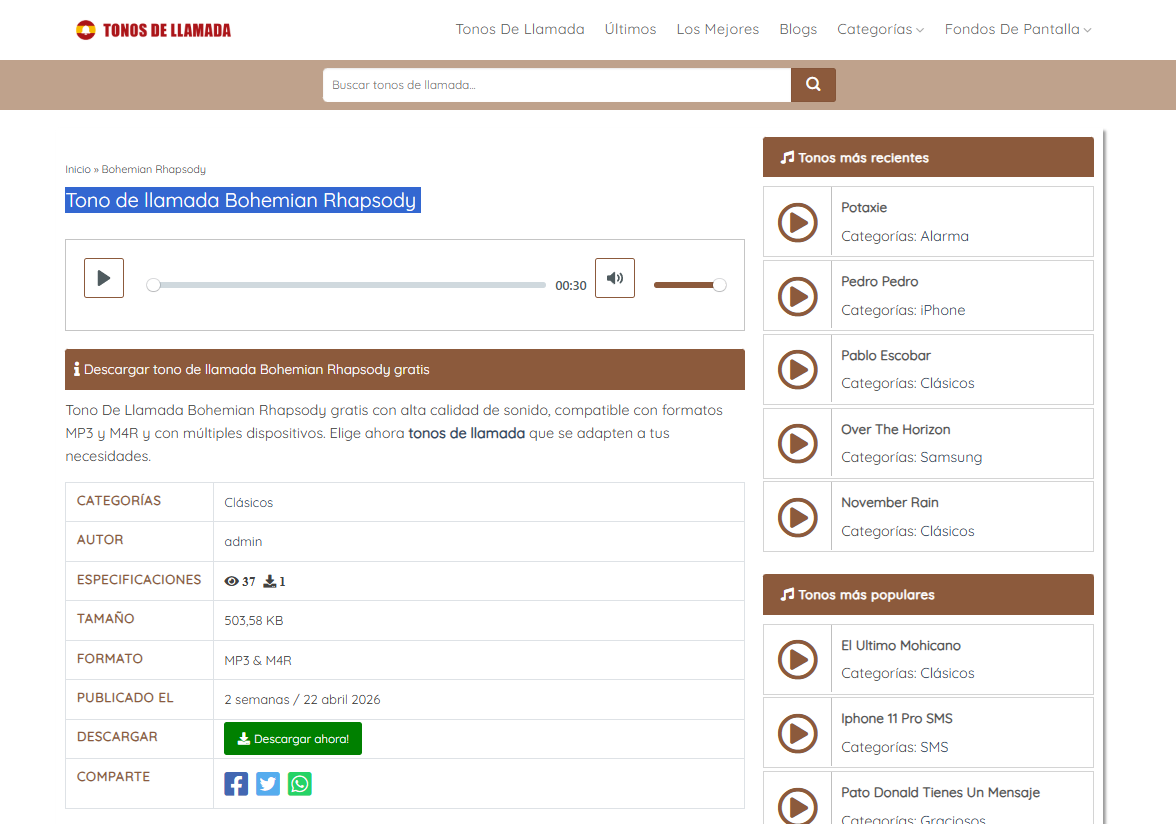The height and width of the screenshot is (824, 1176).
Task: Open El Ultimo Mohicano ringtone title
Action: [x=901, y=646]
